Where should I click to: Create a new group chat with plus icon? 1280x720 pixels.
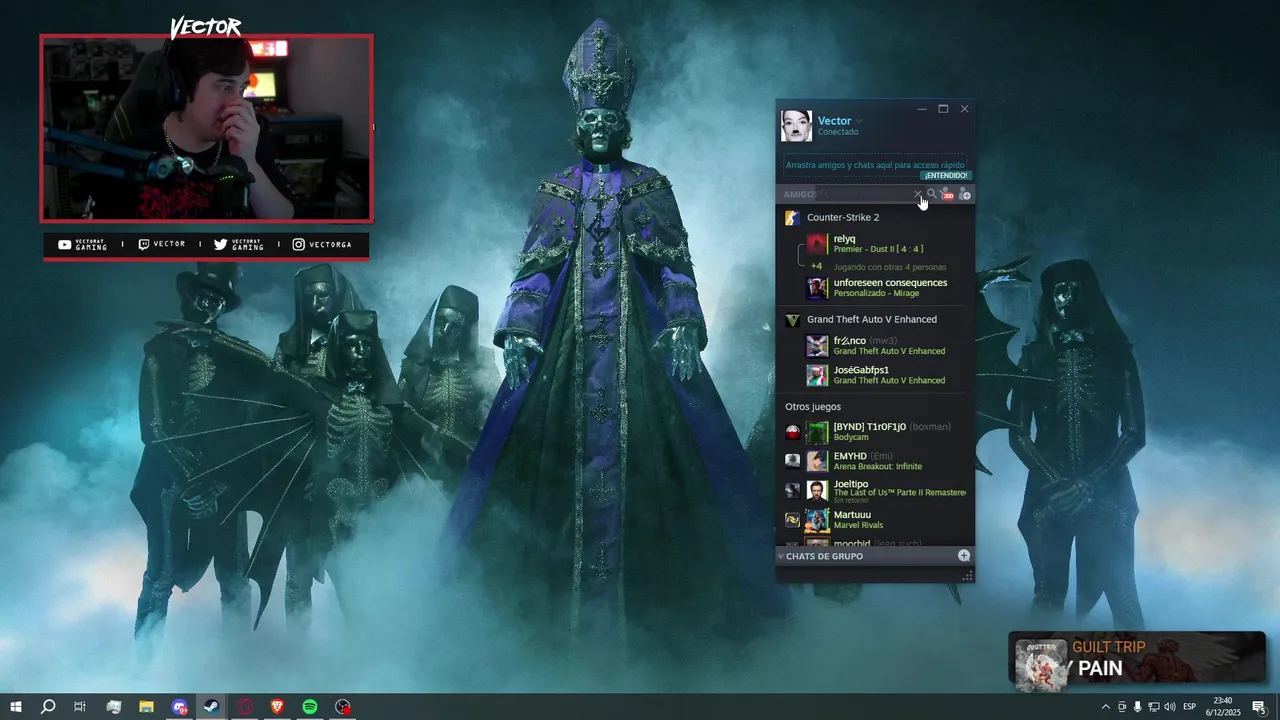(964, 555)
